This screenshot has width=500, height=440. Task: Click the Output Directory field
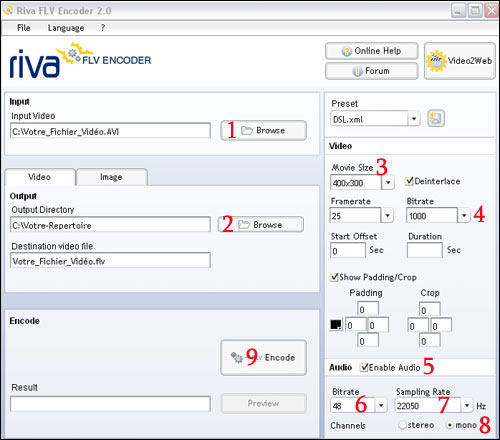pos(110,225)
